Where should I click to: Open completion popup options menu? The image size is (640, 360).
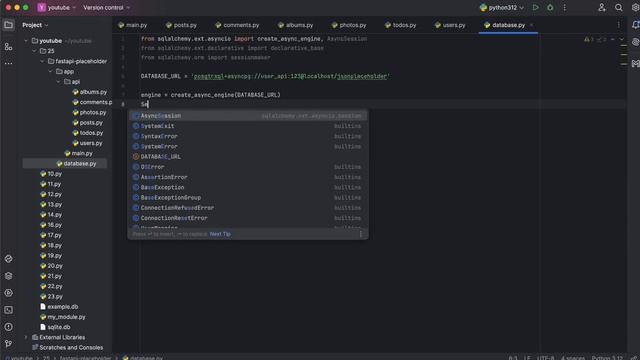(x=360, y=234)
